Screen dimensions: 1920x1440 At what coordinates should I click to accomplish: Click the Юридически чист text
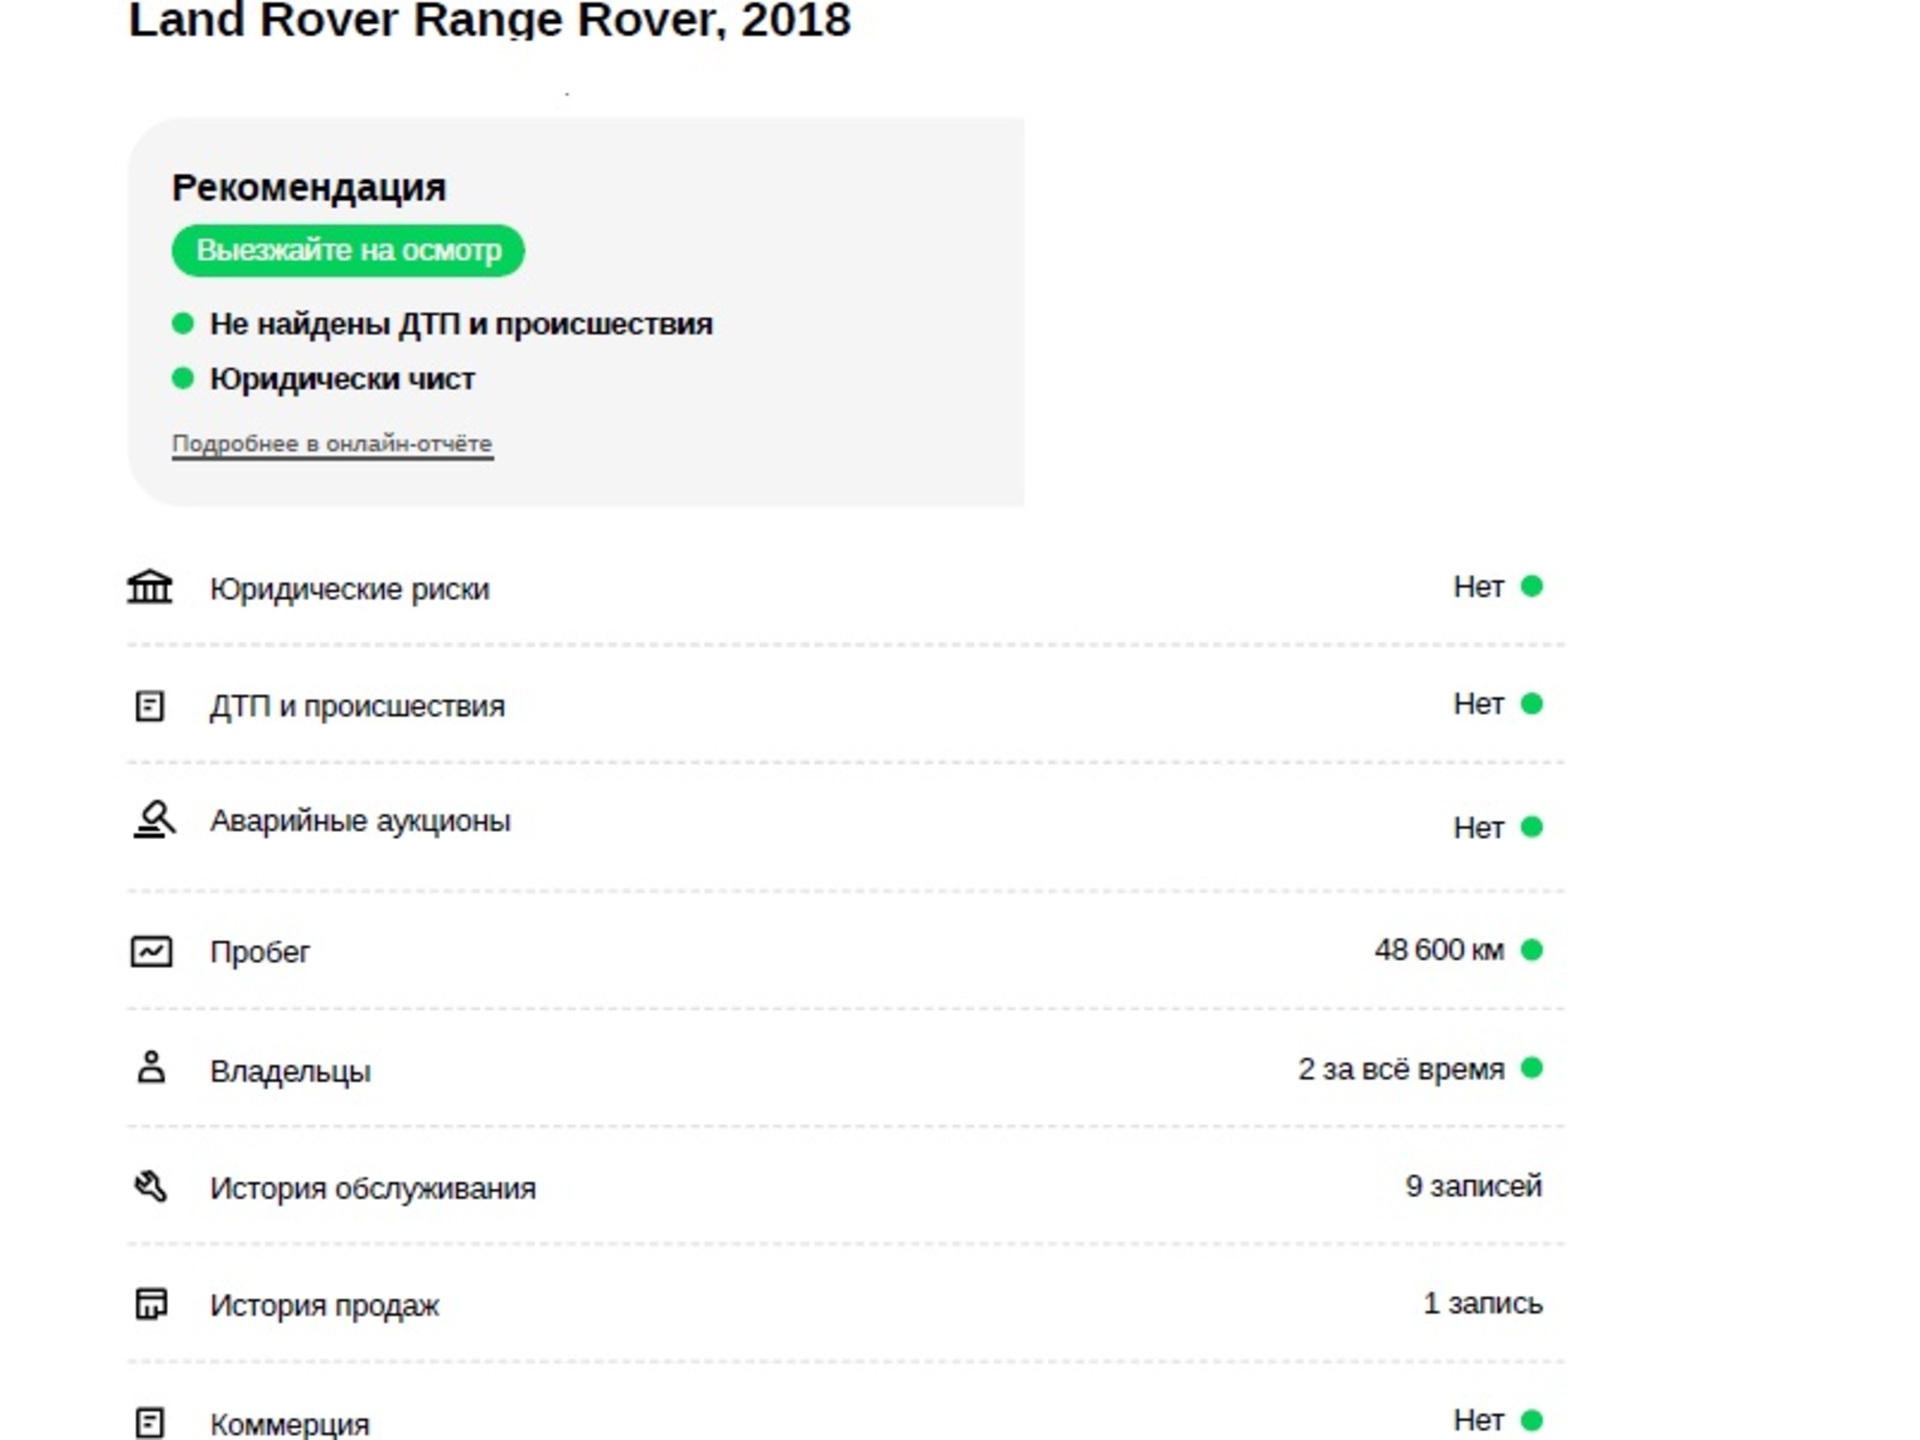342,379
